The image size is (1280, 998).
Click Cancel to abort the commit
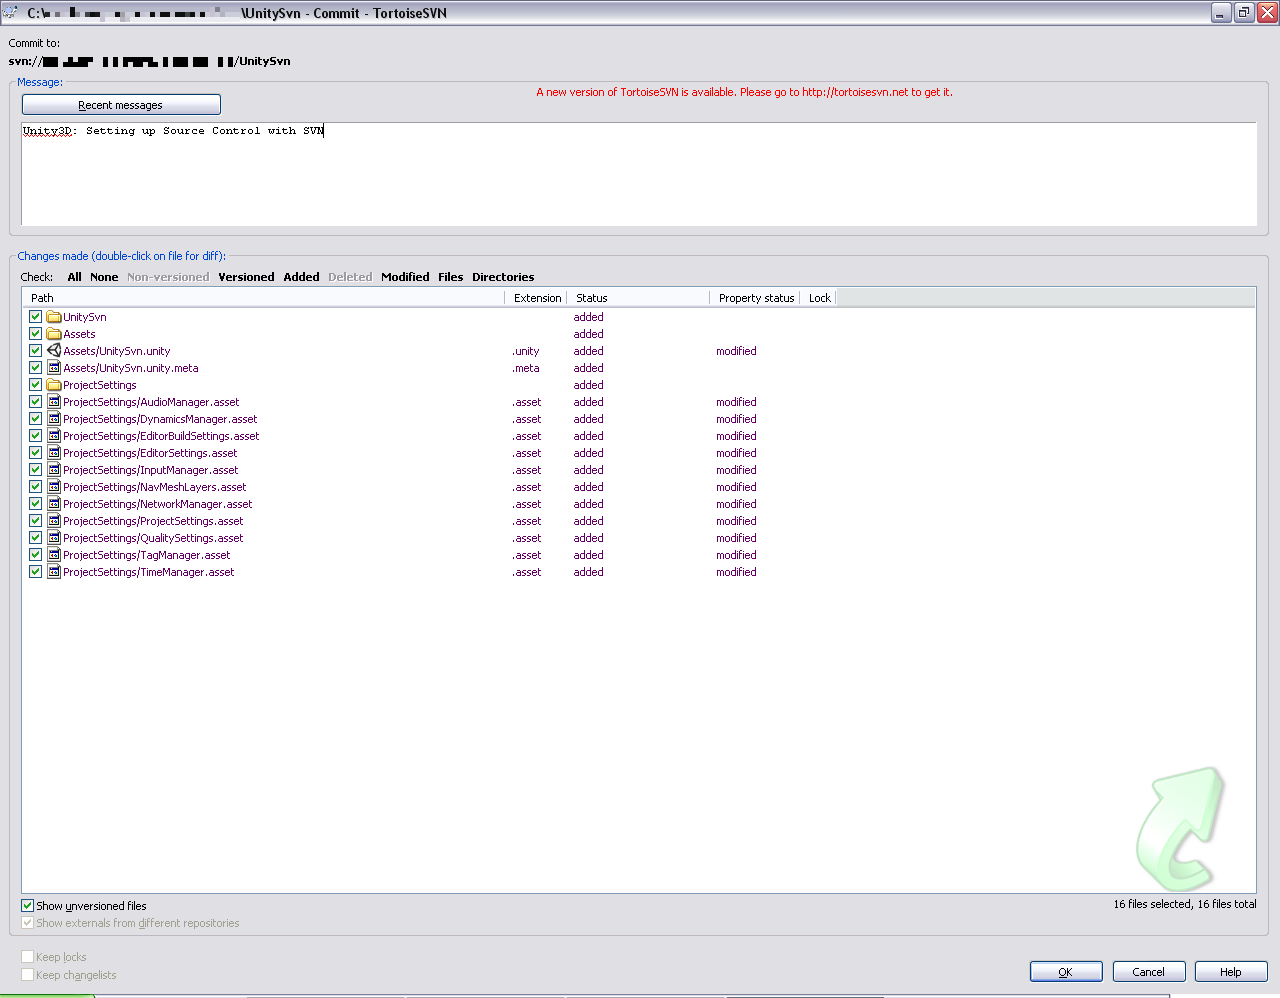1148,971
